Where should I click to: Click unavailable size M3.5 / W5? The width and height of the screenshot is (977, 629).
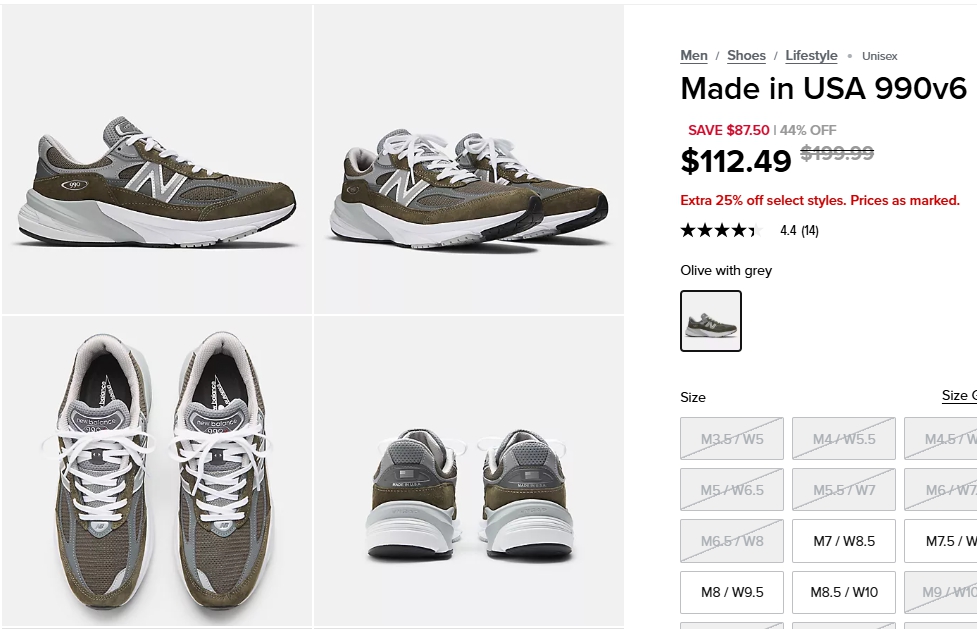click(x=731, y=438)
